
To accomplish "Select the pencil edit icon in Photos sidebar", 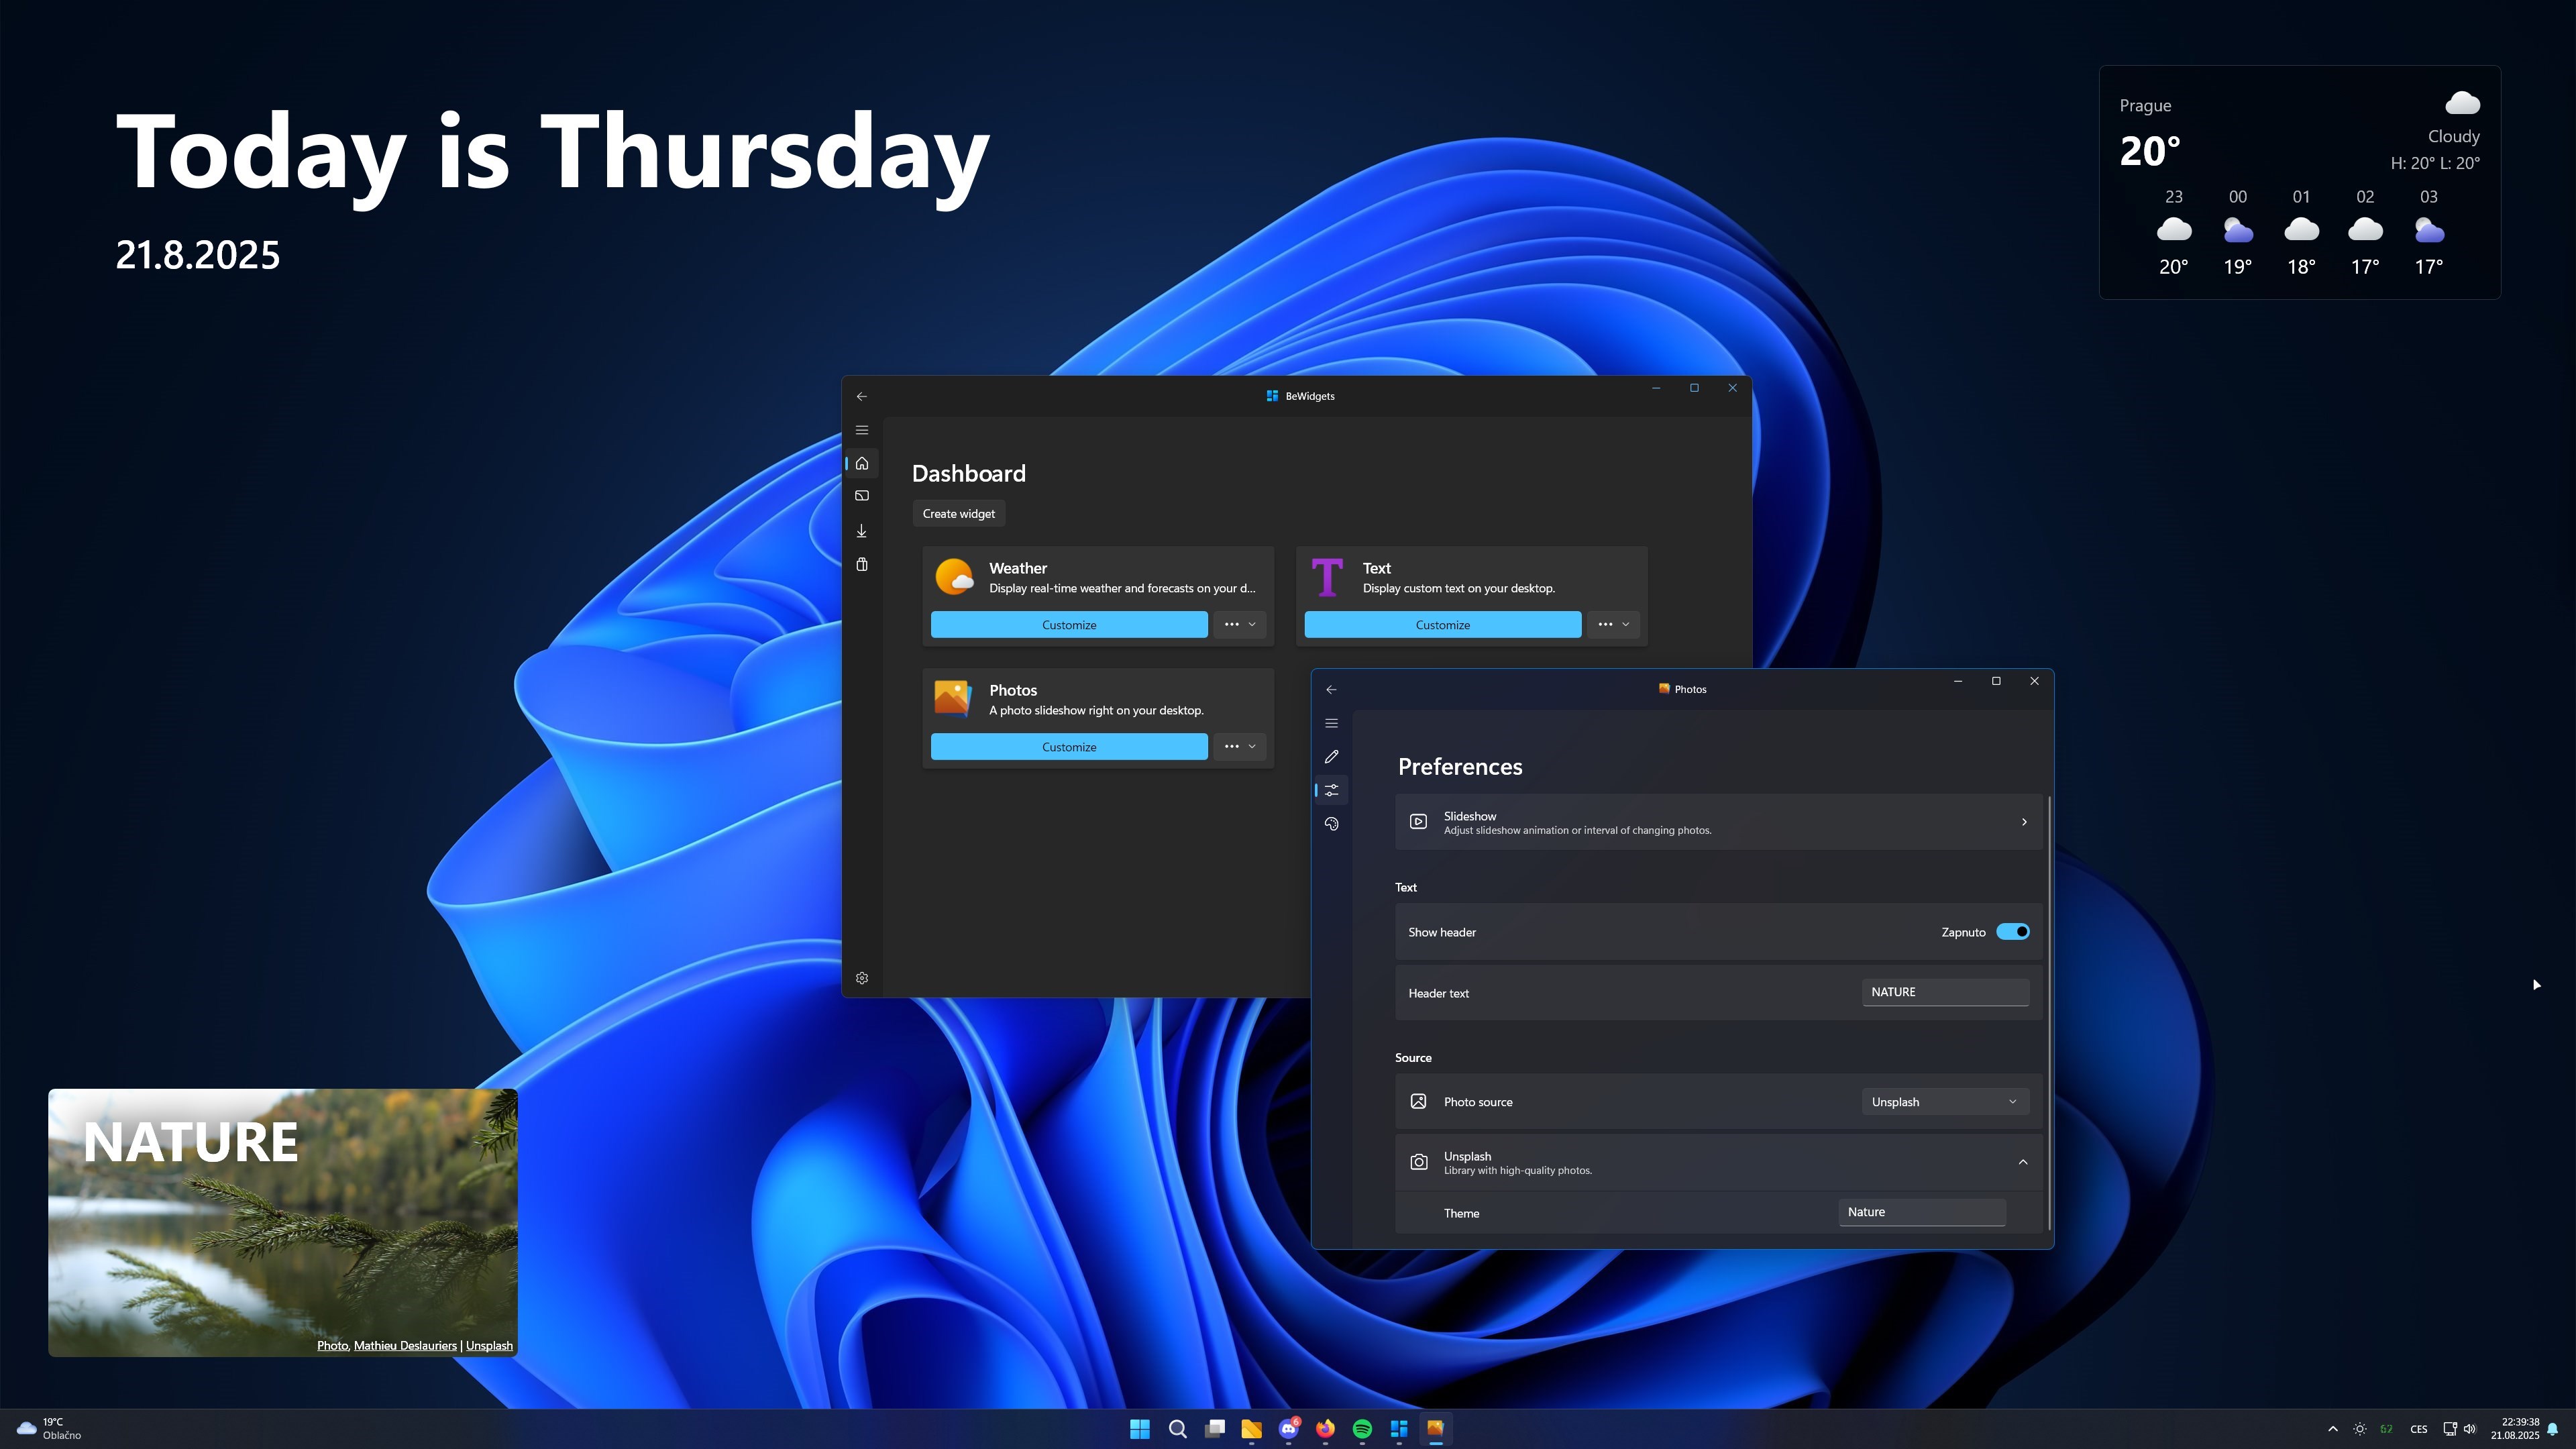I will pyautogui.click(x=1331, y=756).
